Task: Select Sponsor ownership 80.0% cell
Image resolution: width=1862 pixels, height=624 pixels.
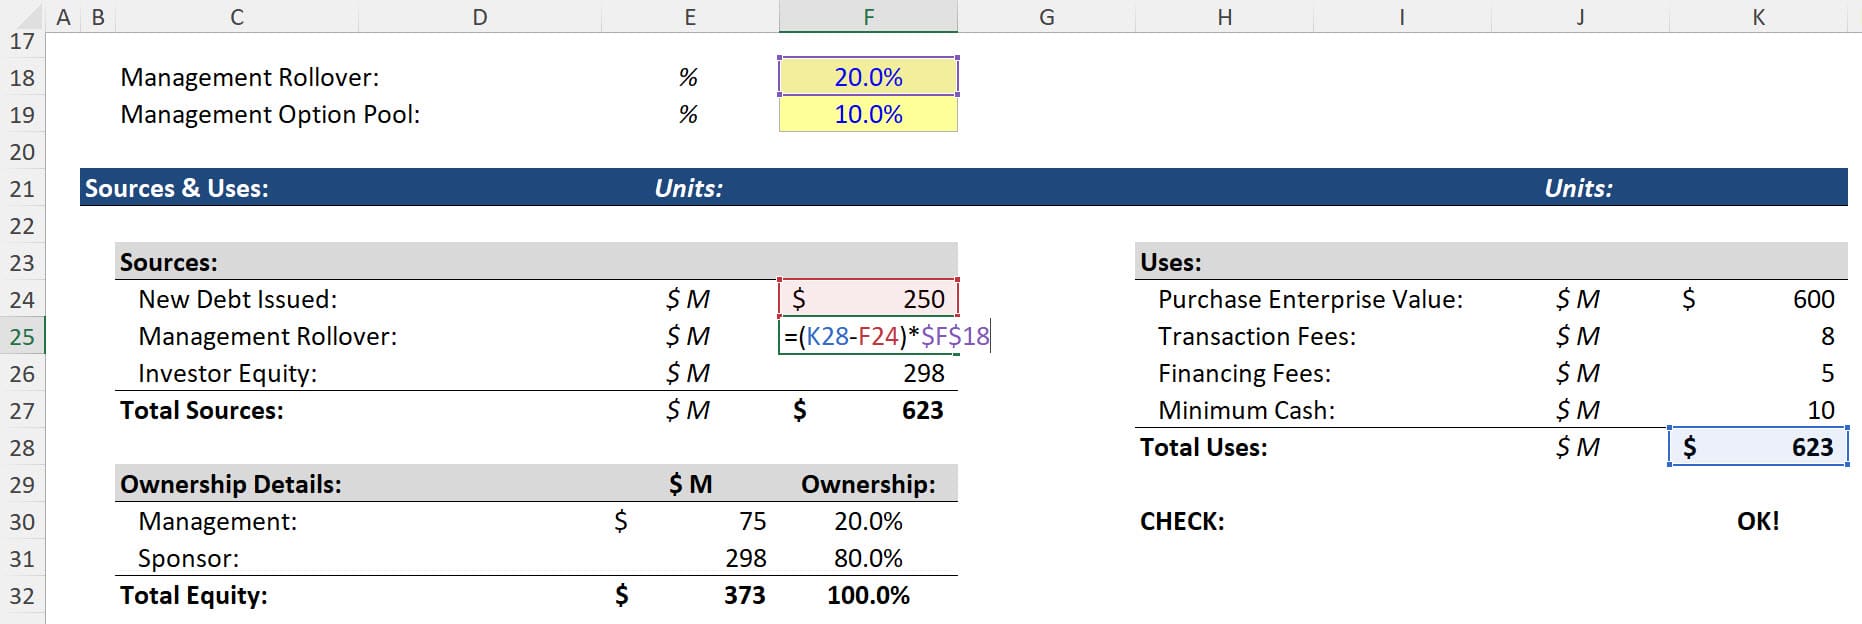Action: (868, 558)
